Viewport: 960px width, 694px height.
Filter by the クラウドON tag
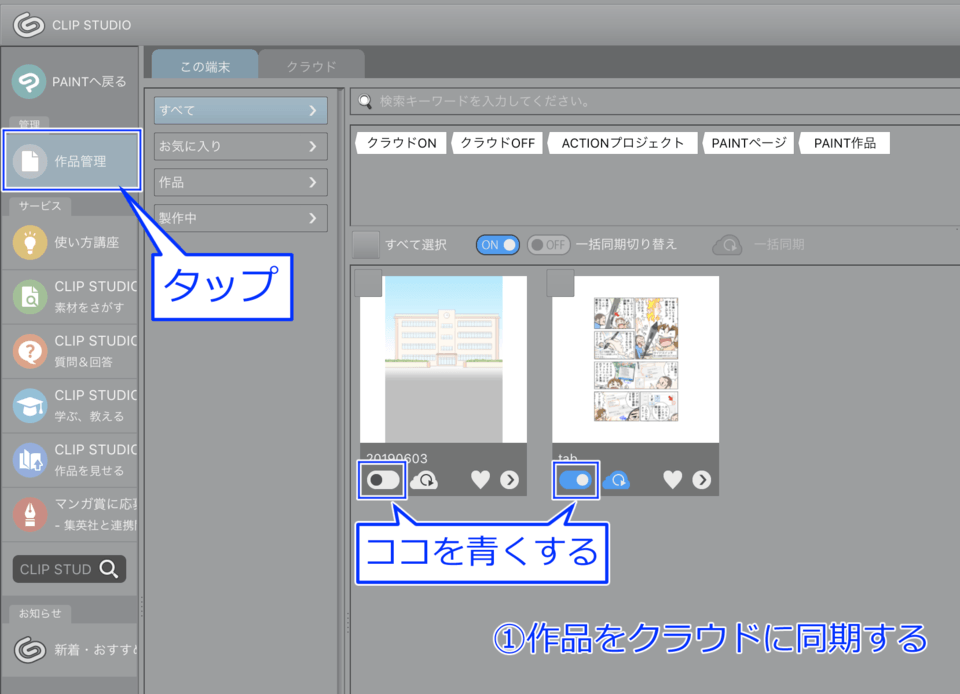pyautogui.click(x=401, y=143)
